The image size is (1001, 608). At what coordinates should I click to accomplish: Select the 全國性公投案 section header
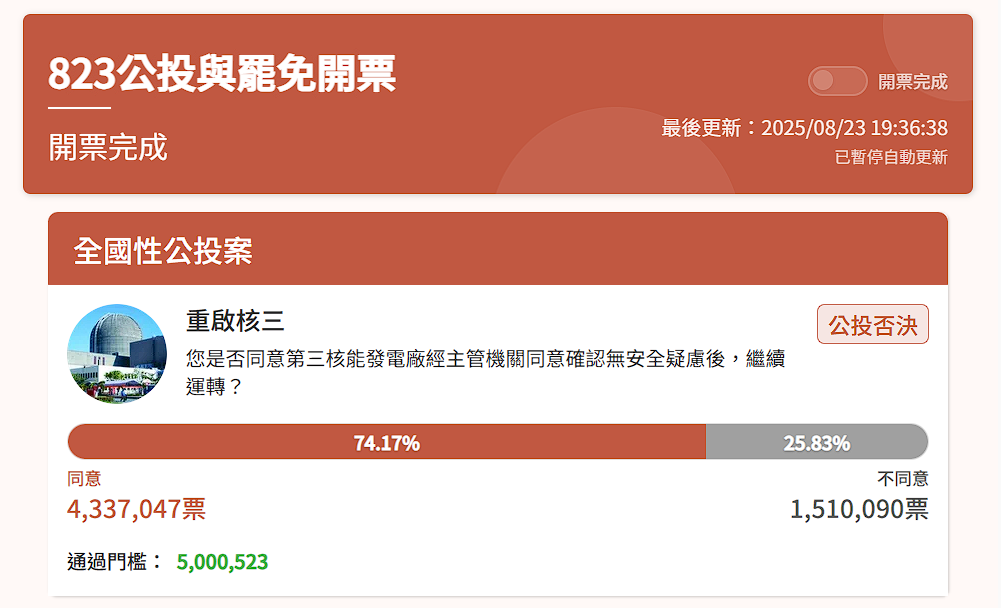pyautogui.click(x=163, y=251)
